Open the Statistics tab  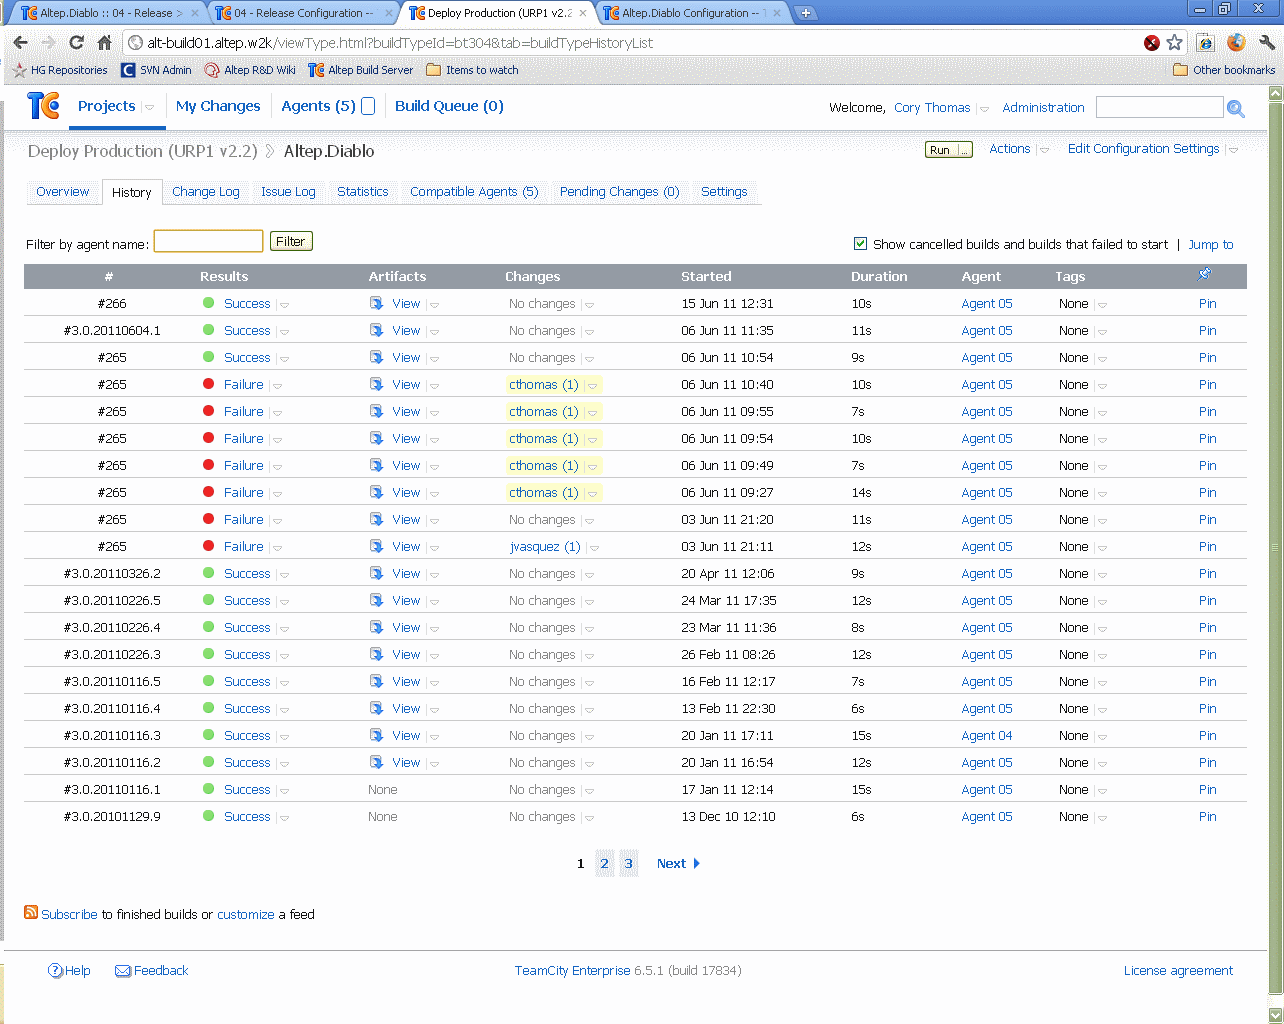[362, 191]
